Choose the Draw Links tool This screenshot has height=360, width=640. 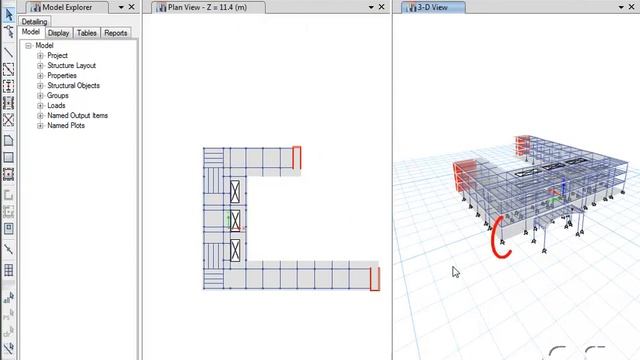click(9, 249)
